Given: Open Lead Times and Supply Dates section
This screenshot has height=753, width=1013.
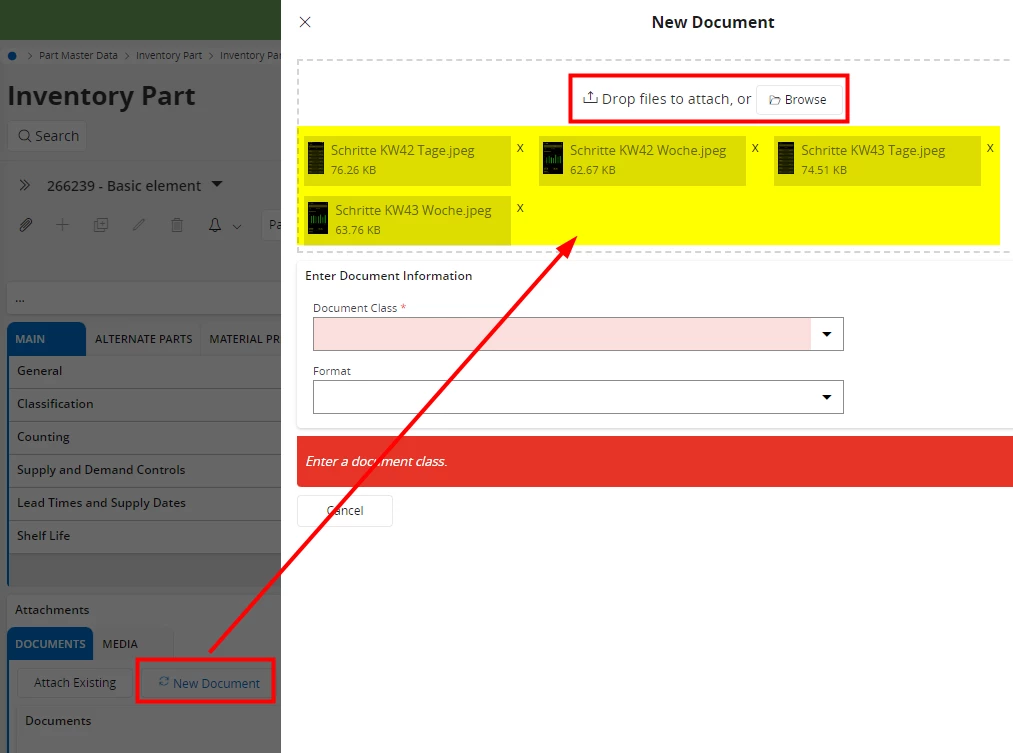Looking at the screenshot, I should [x=145, y=503].
